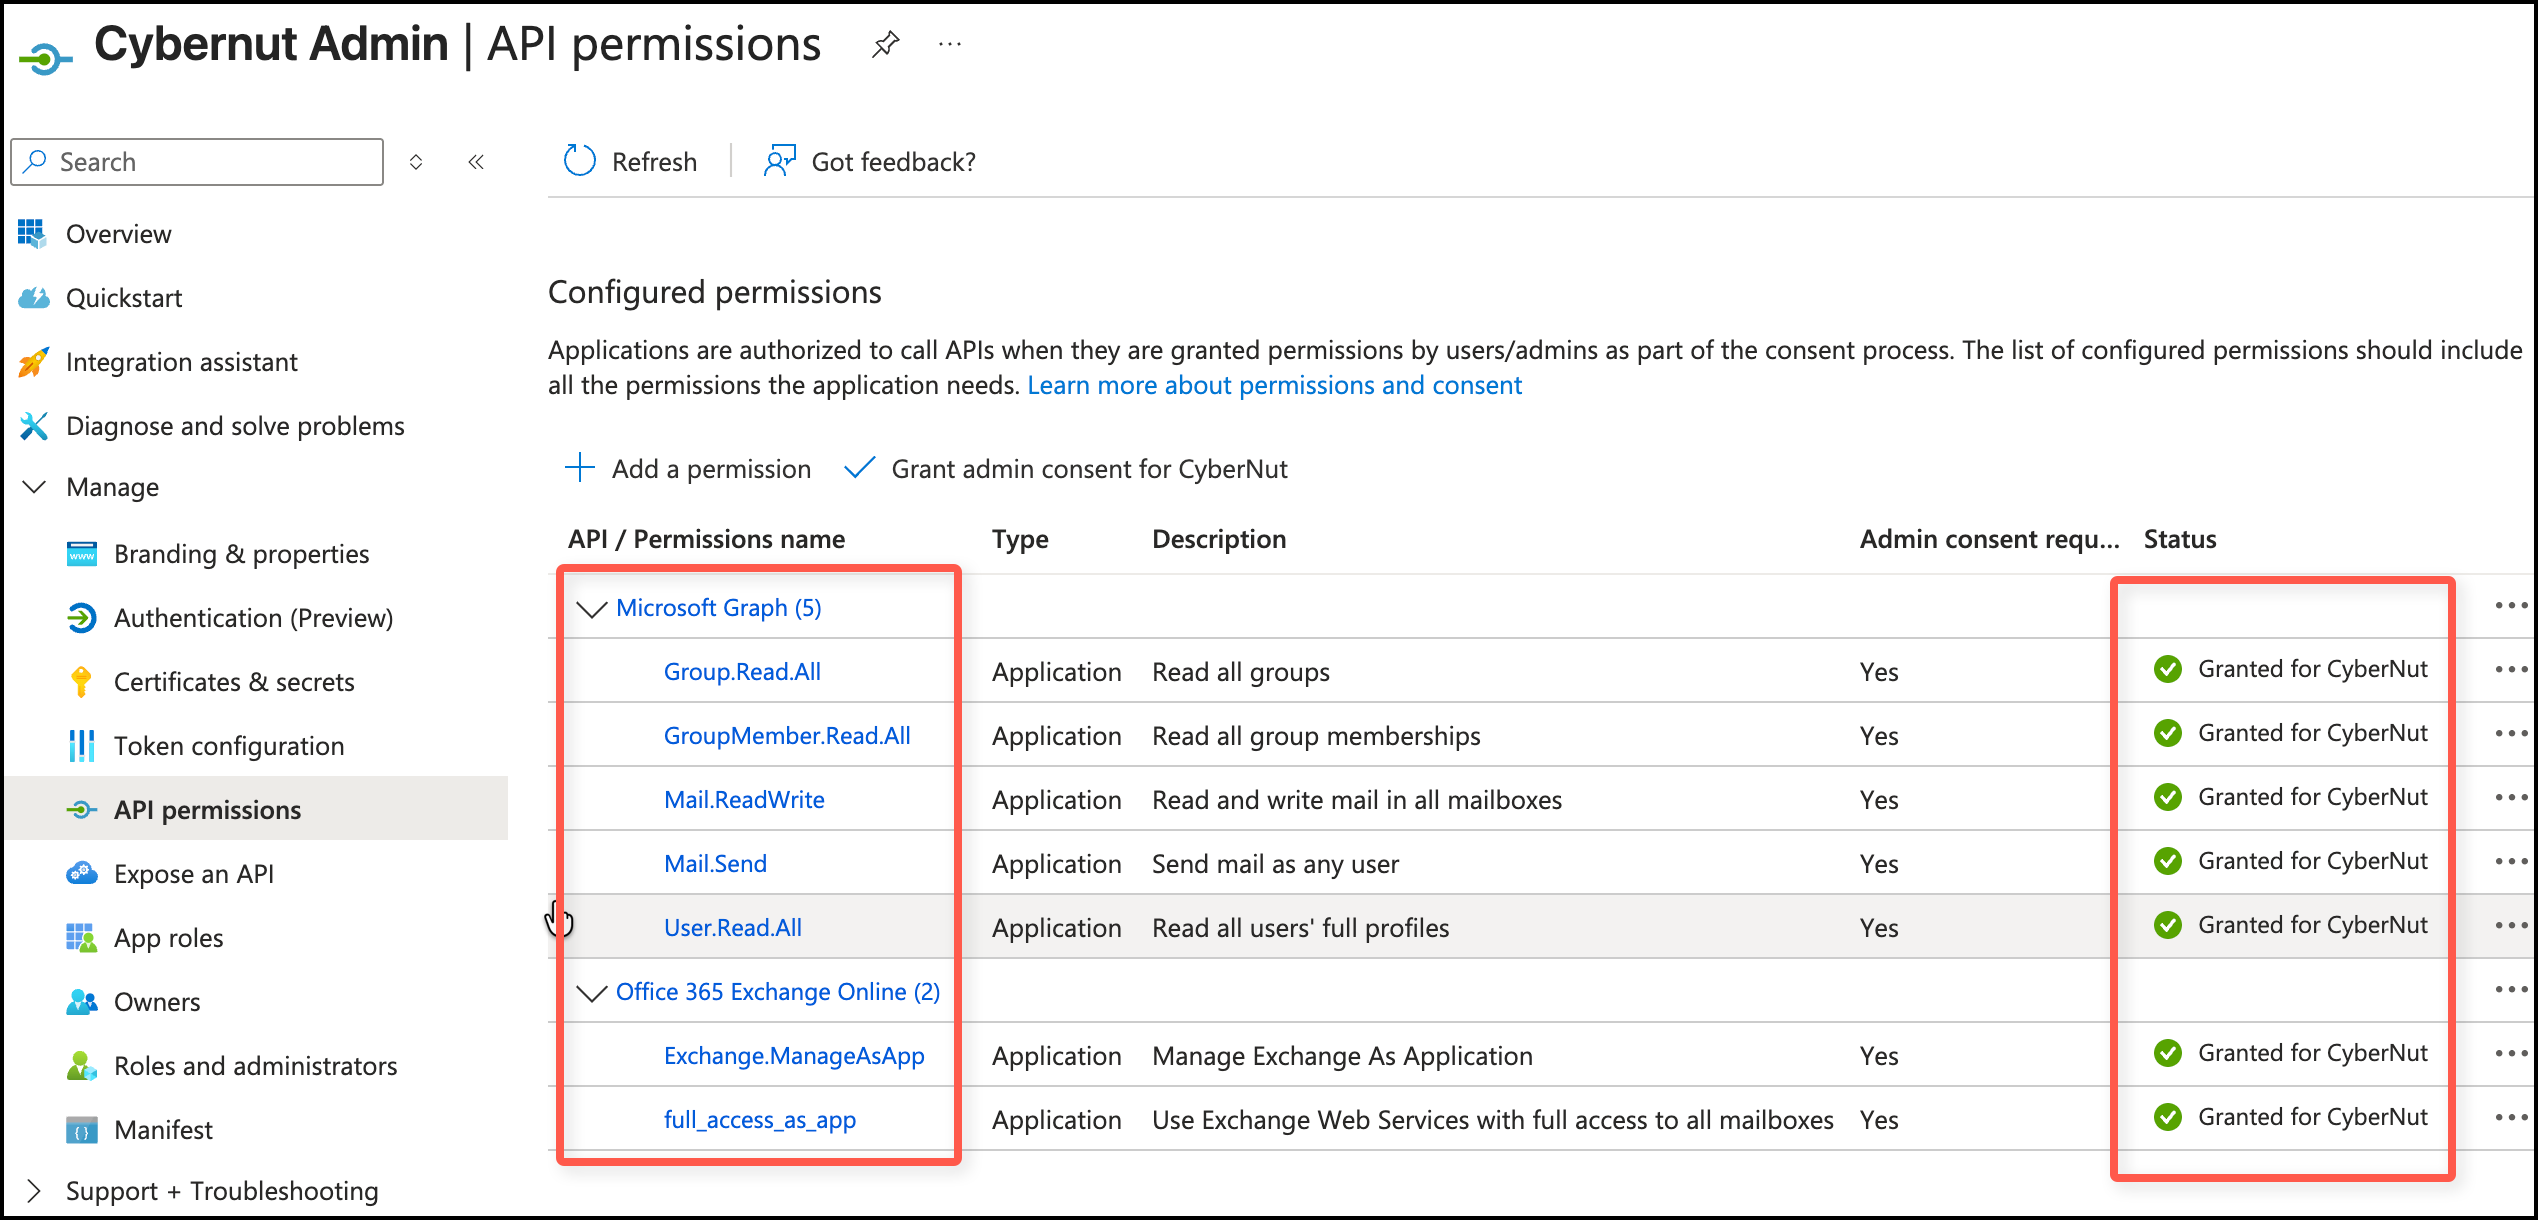Image resolution: width=2538 pixels, height=1220 pixels.
Task: Click the Got feedback person icon
Action: (779, 161)
